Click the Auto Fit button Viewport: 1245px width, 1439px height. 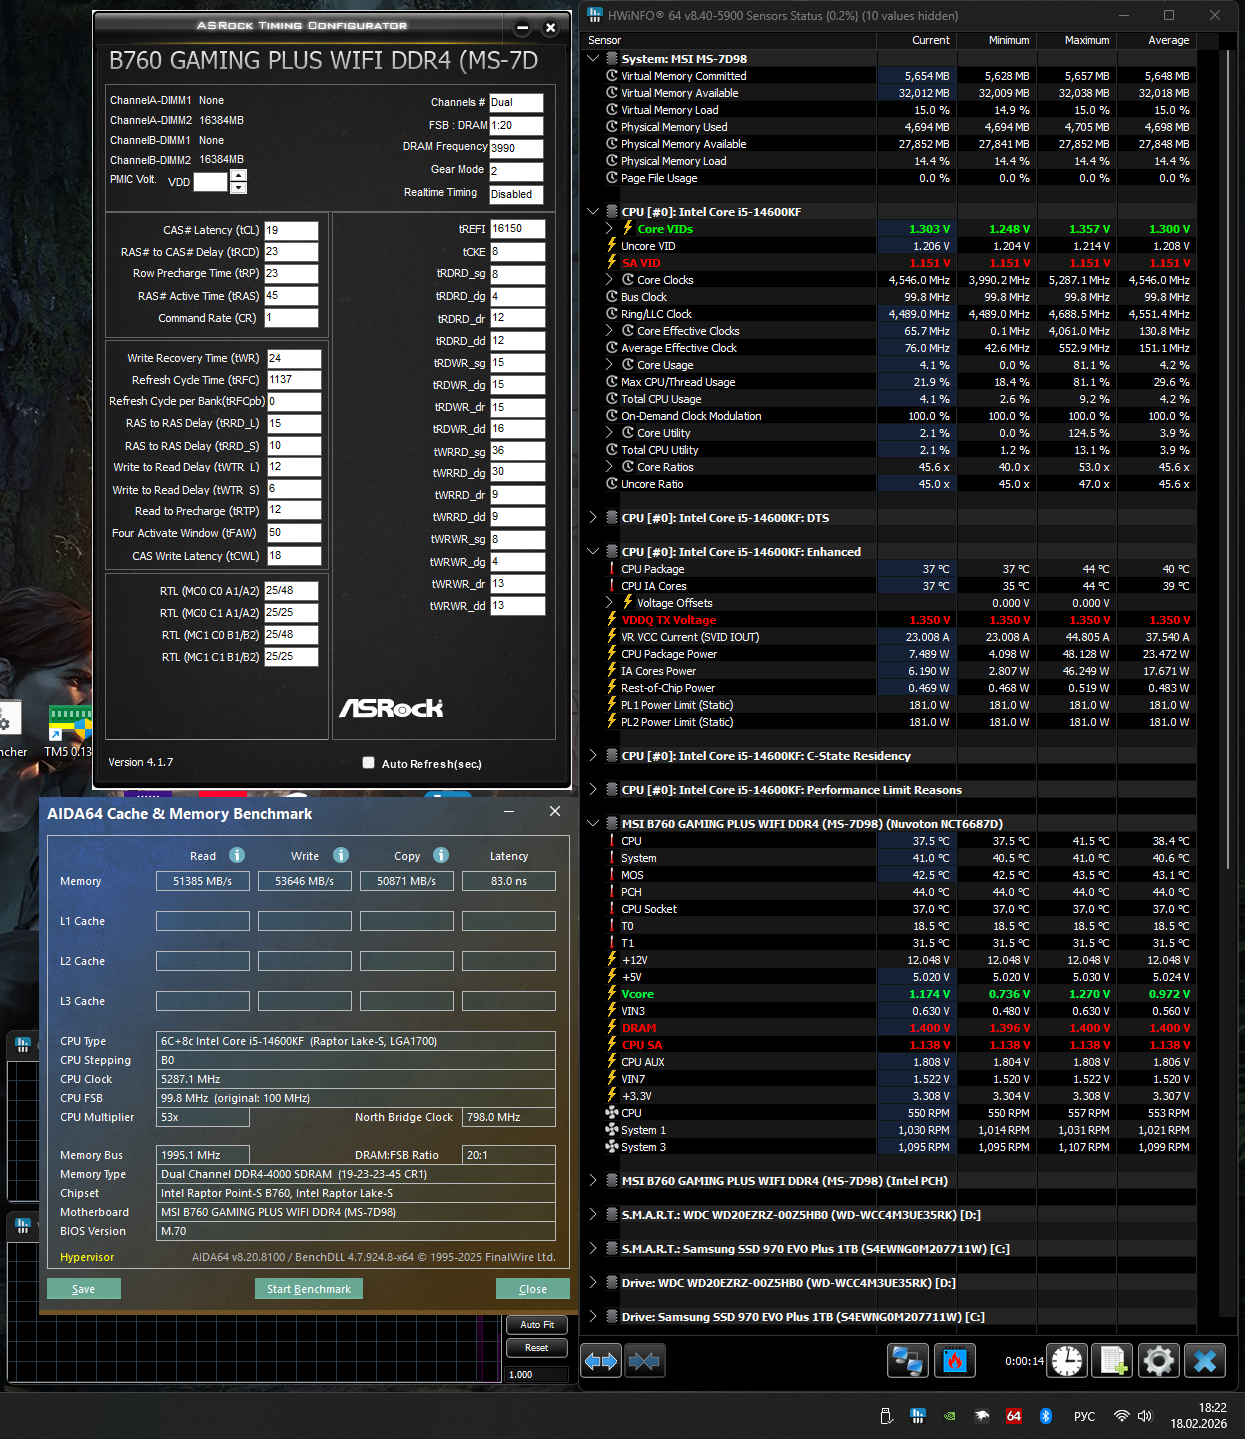[x=537, y=1325]
